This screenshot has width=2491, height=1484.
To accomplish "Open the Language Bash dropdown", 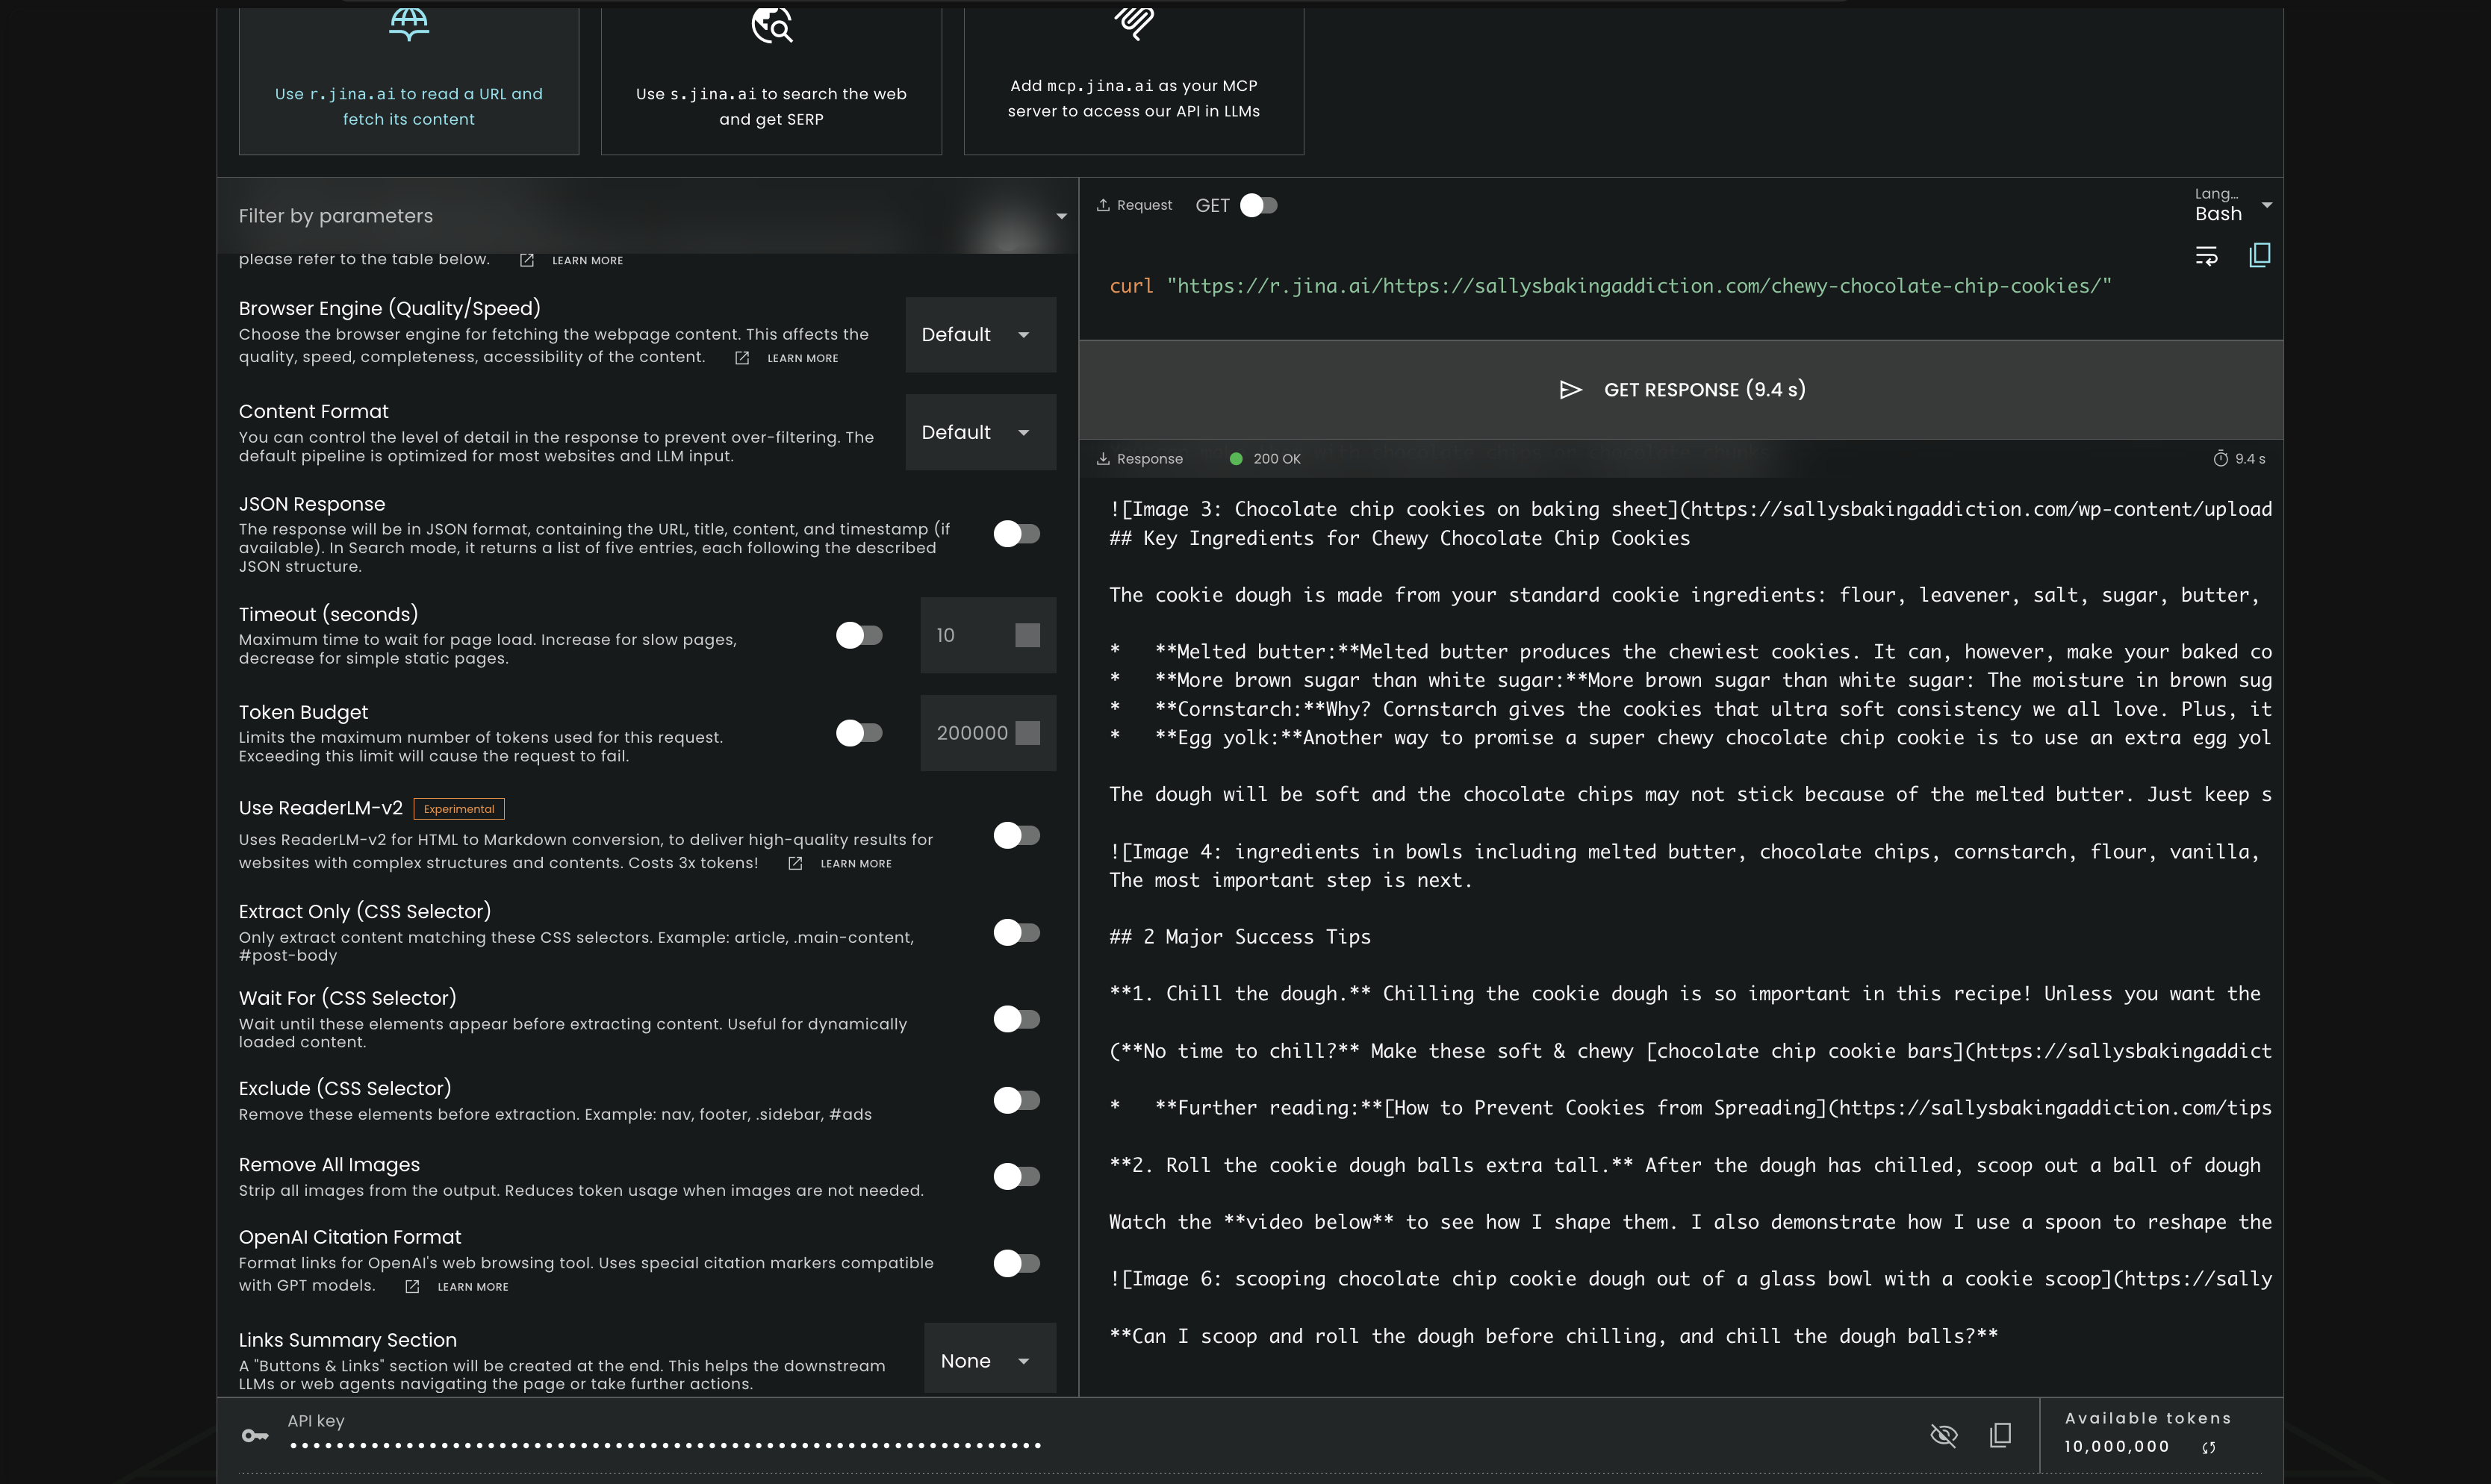I will pos(2233,205).
